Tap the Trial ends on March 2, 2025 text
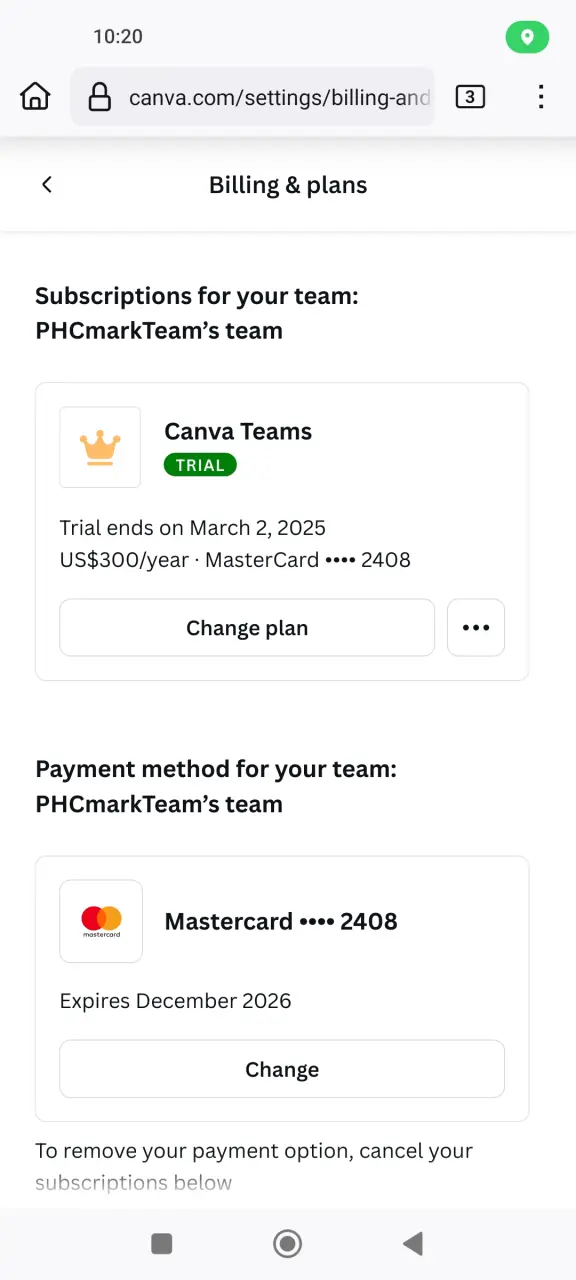 [x=193, y=527]
